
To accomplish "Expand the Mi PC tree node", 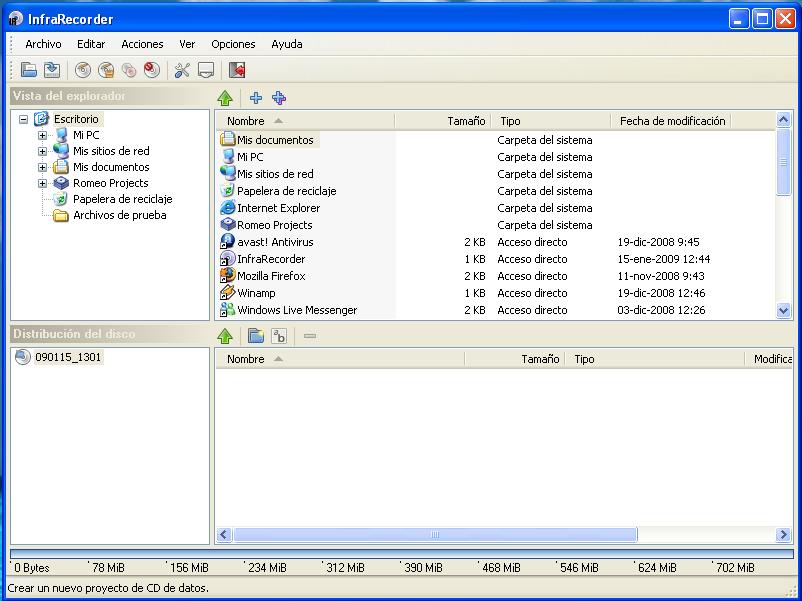I will pyautogui.click(x=42, y=135).
